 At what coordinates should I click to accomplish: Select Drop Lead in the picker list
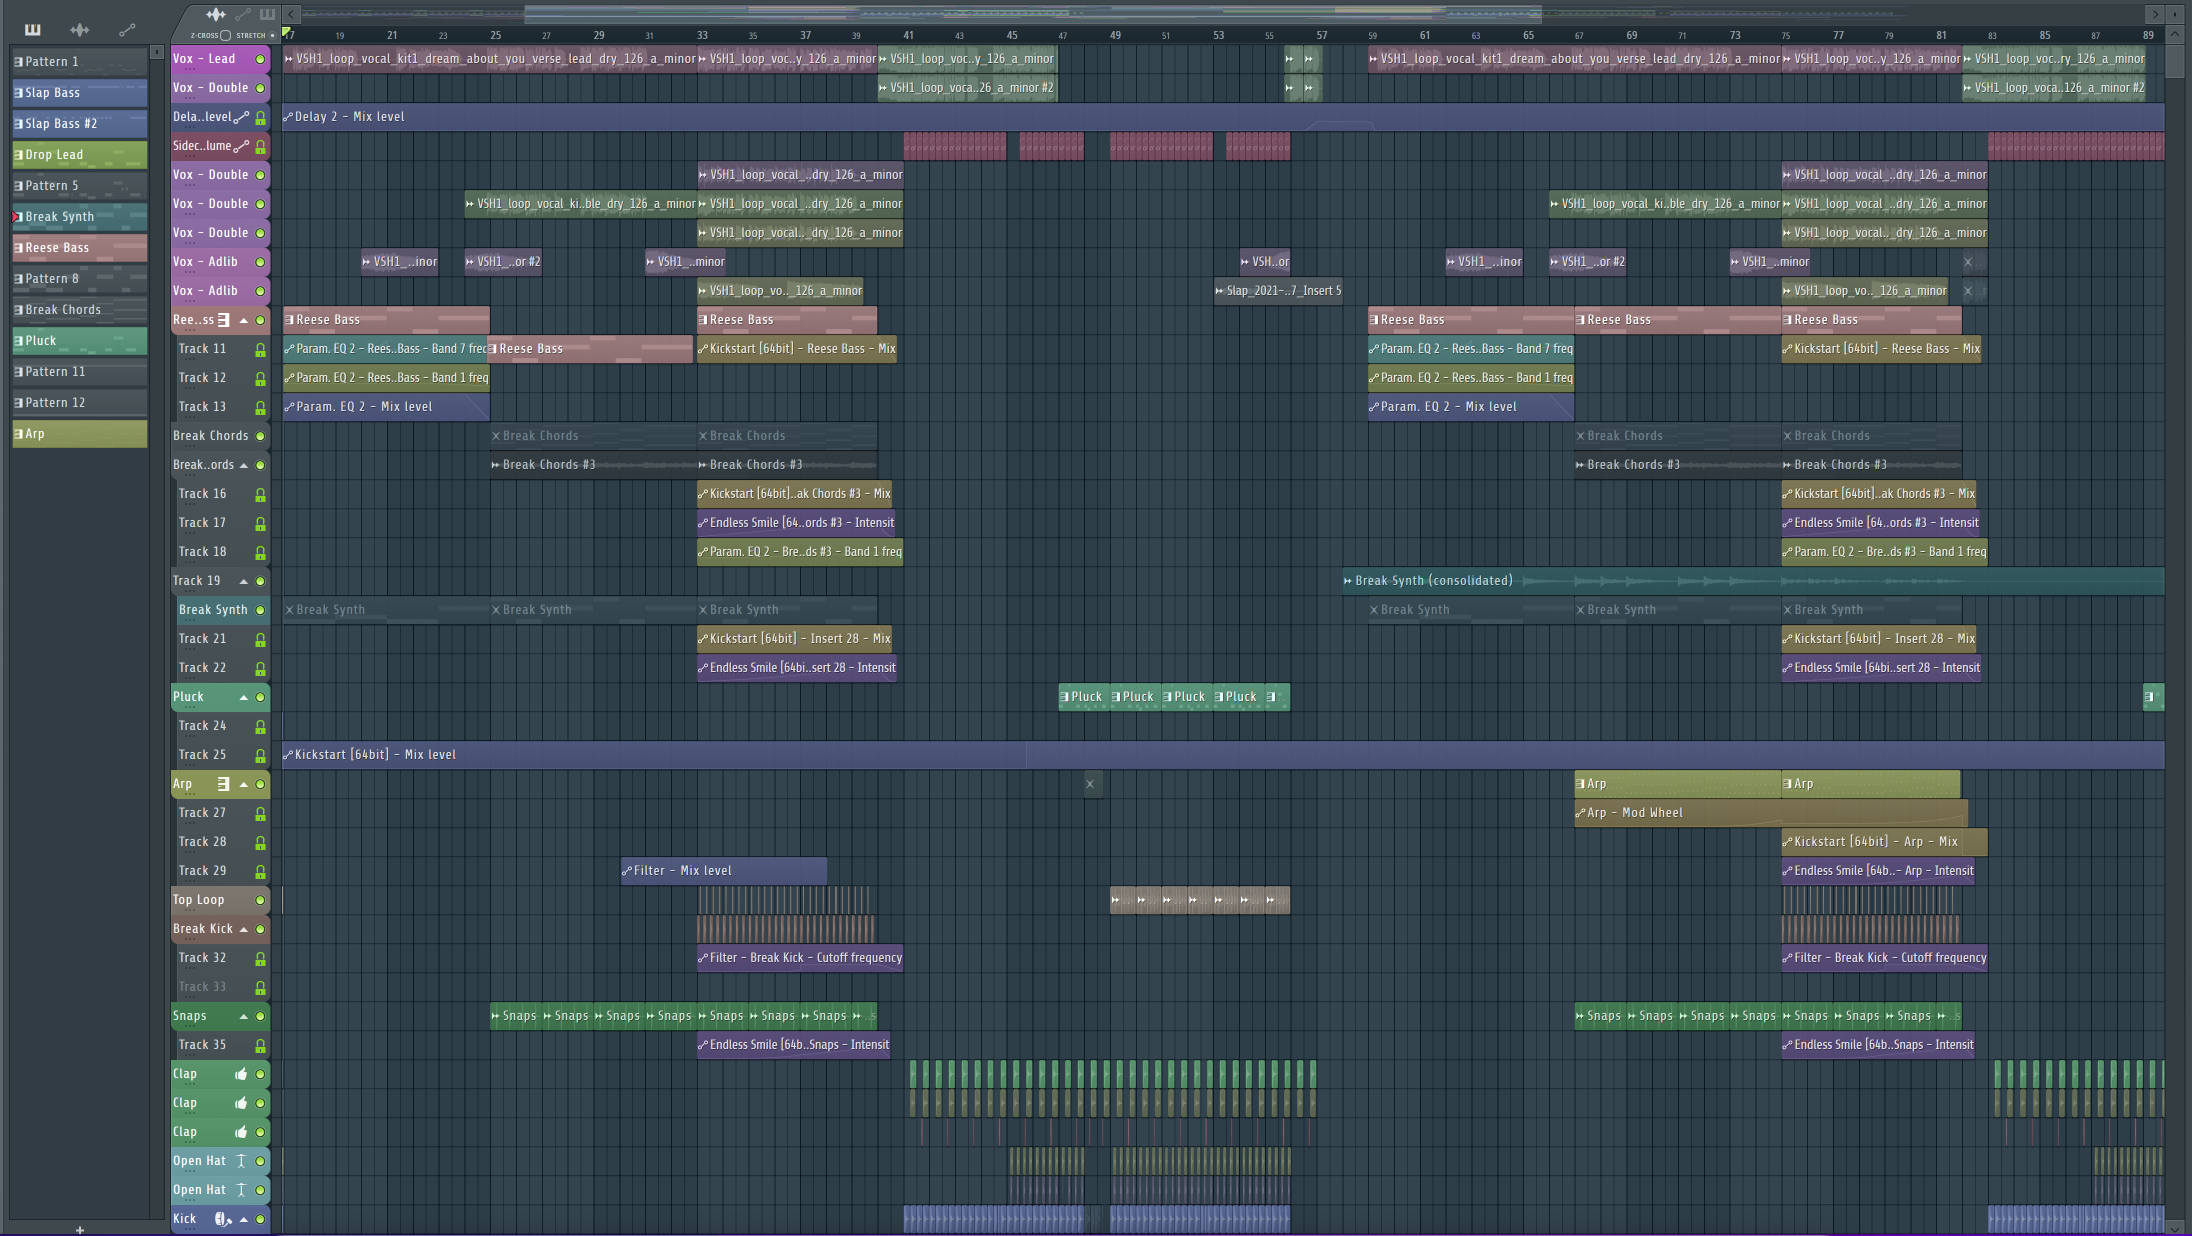coord(79,155)
